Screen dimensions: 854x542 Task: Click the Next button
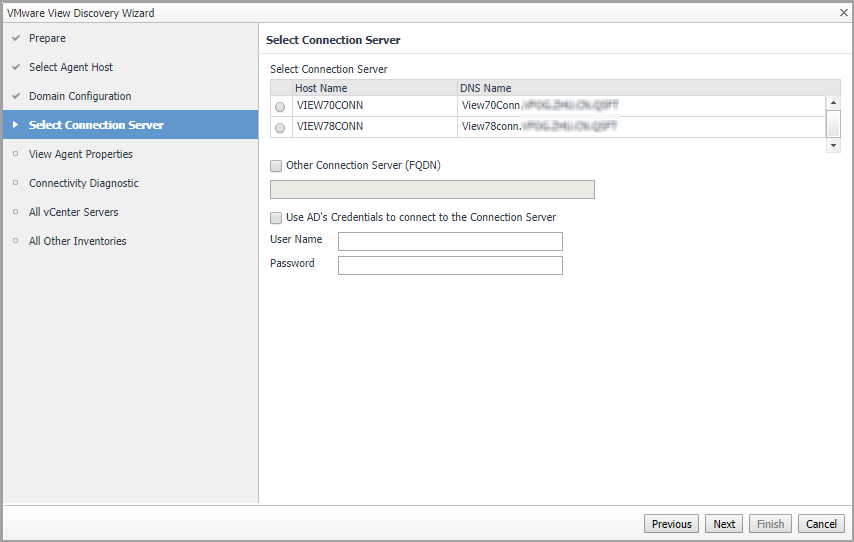[724, 524]
